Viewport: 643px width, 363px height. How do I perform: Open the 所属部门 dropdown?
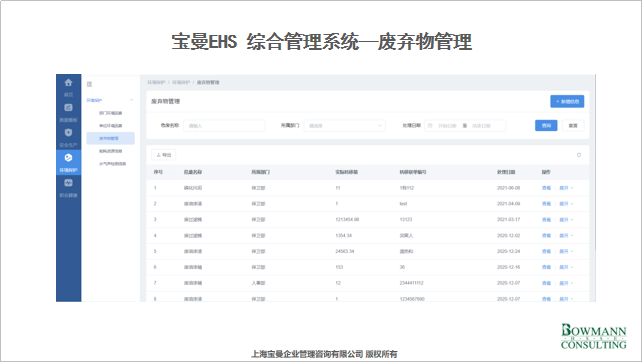click(x=344, y=126)
